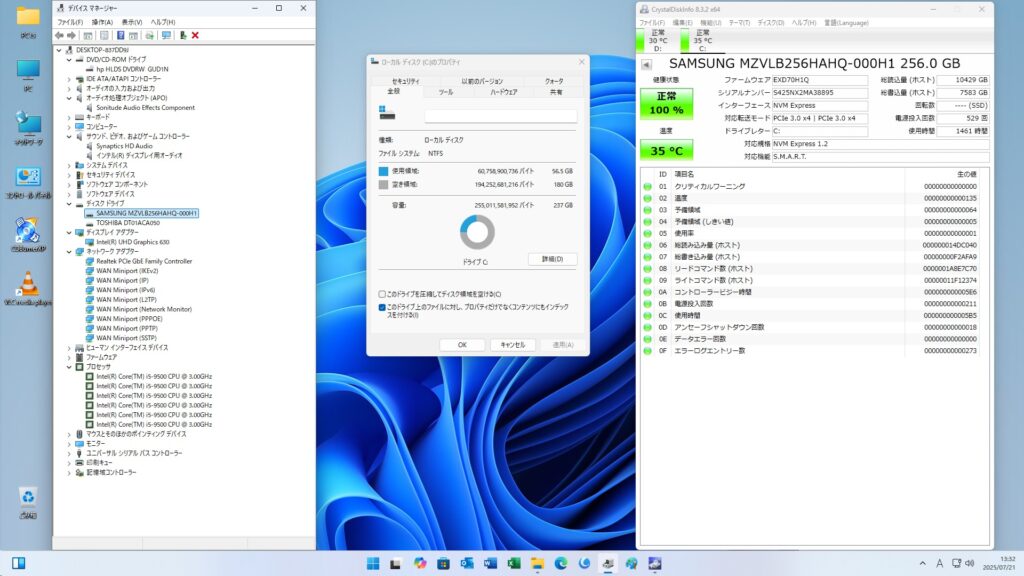Click the 詳細(D) button

coord(552,259)
